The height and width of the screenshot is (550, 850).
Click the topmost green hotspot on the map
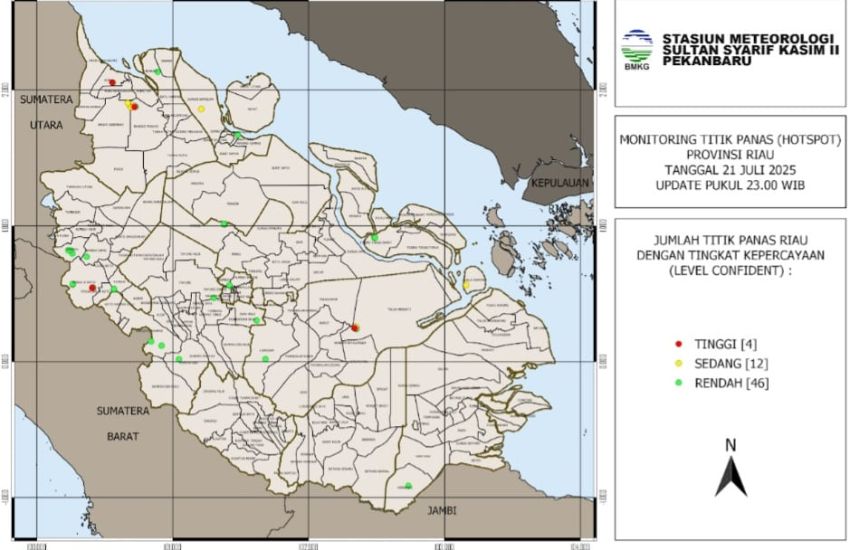click(158, 72)
